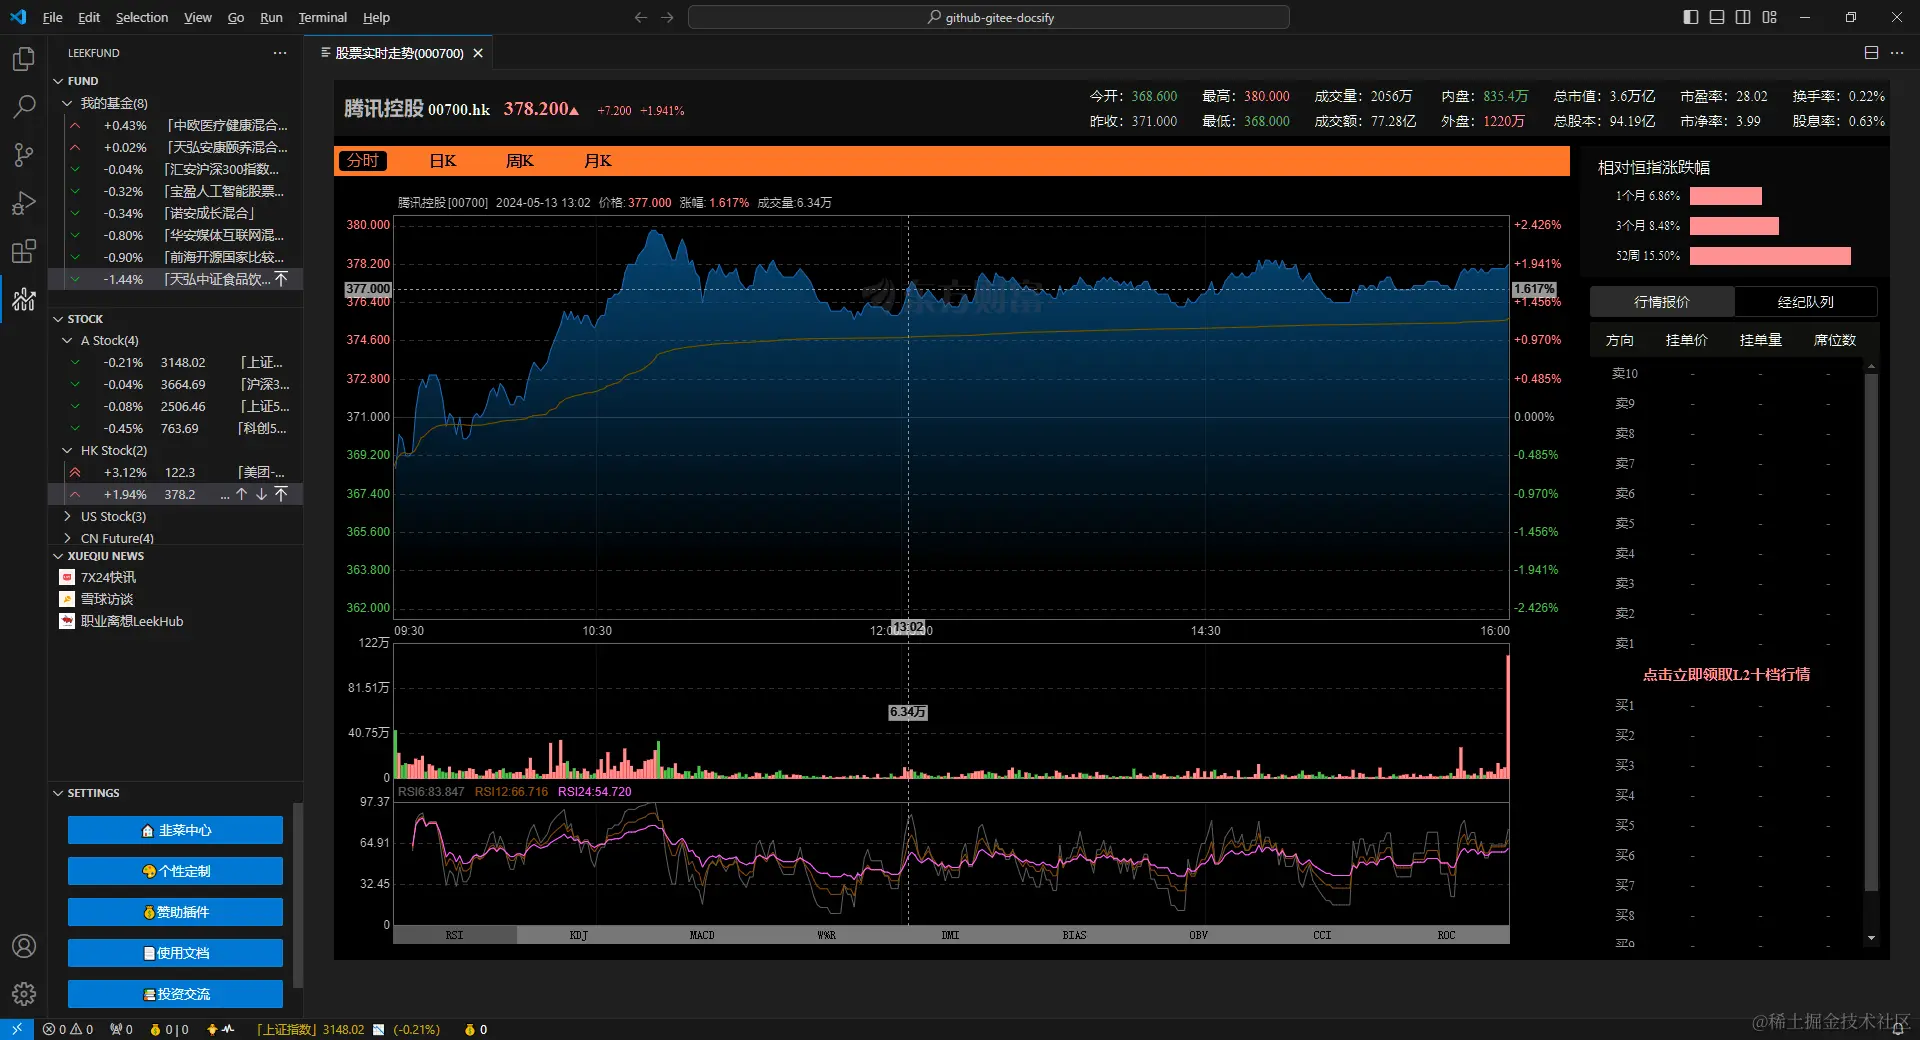The image size is (1920, 1040).
Task: Switch chart to 周K tab
Action: coord(520,161)
